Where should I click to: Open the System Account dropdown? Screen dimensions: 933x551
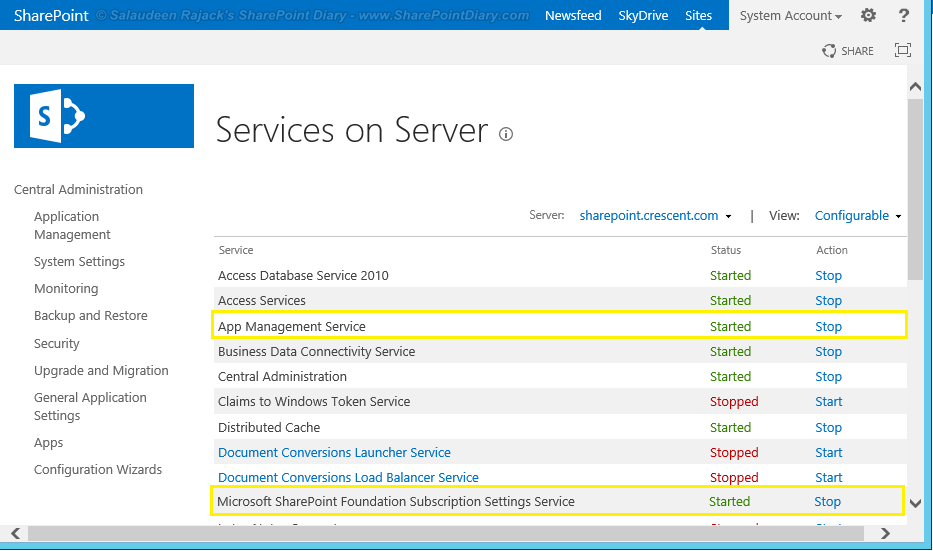(x=790, y=16)
